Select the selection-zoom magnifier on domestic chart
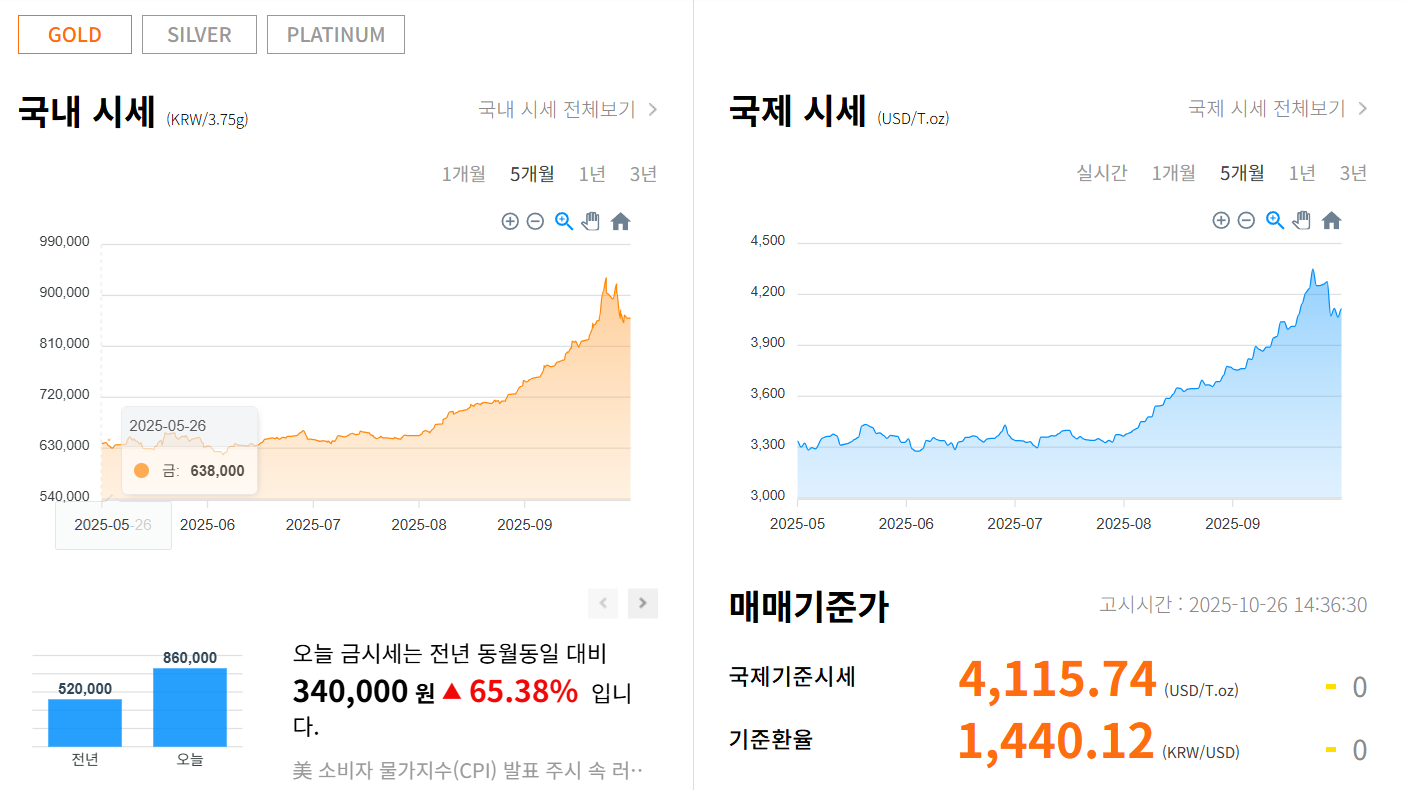 (563, 221)
